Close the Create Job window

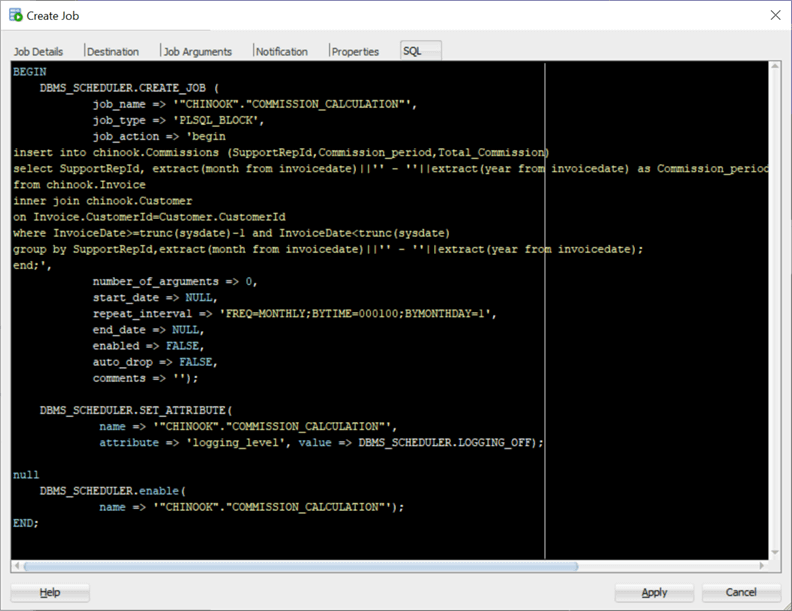click(x=775, y=15)
